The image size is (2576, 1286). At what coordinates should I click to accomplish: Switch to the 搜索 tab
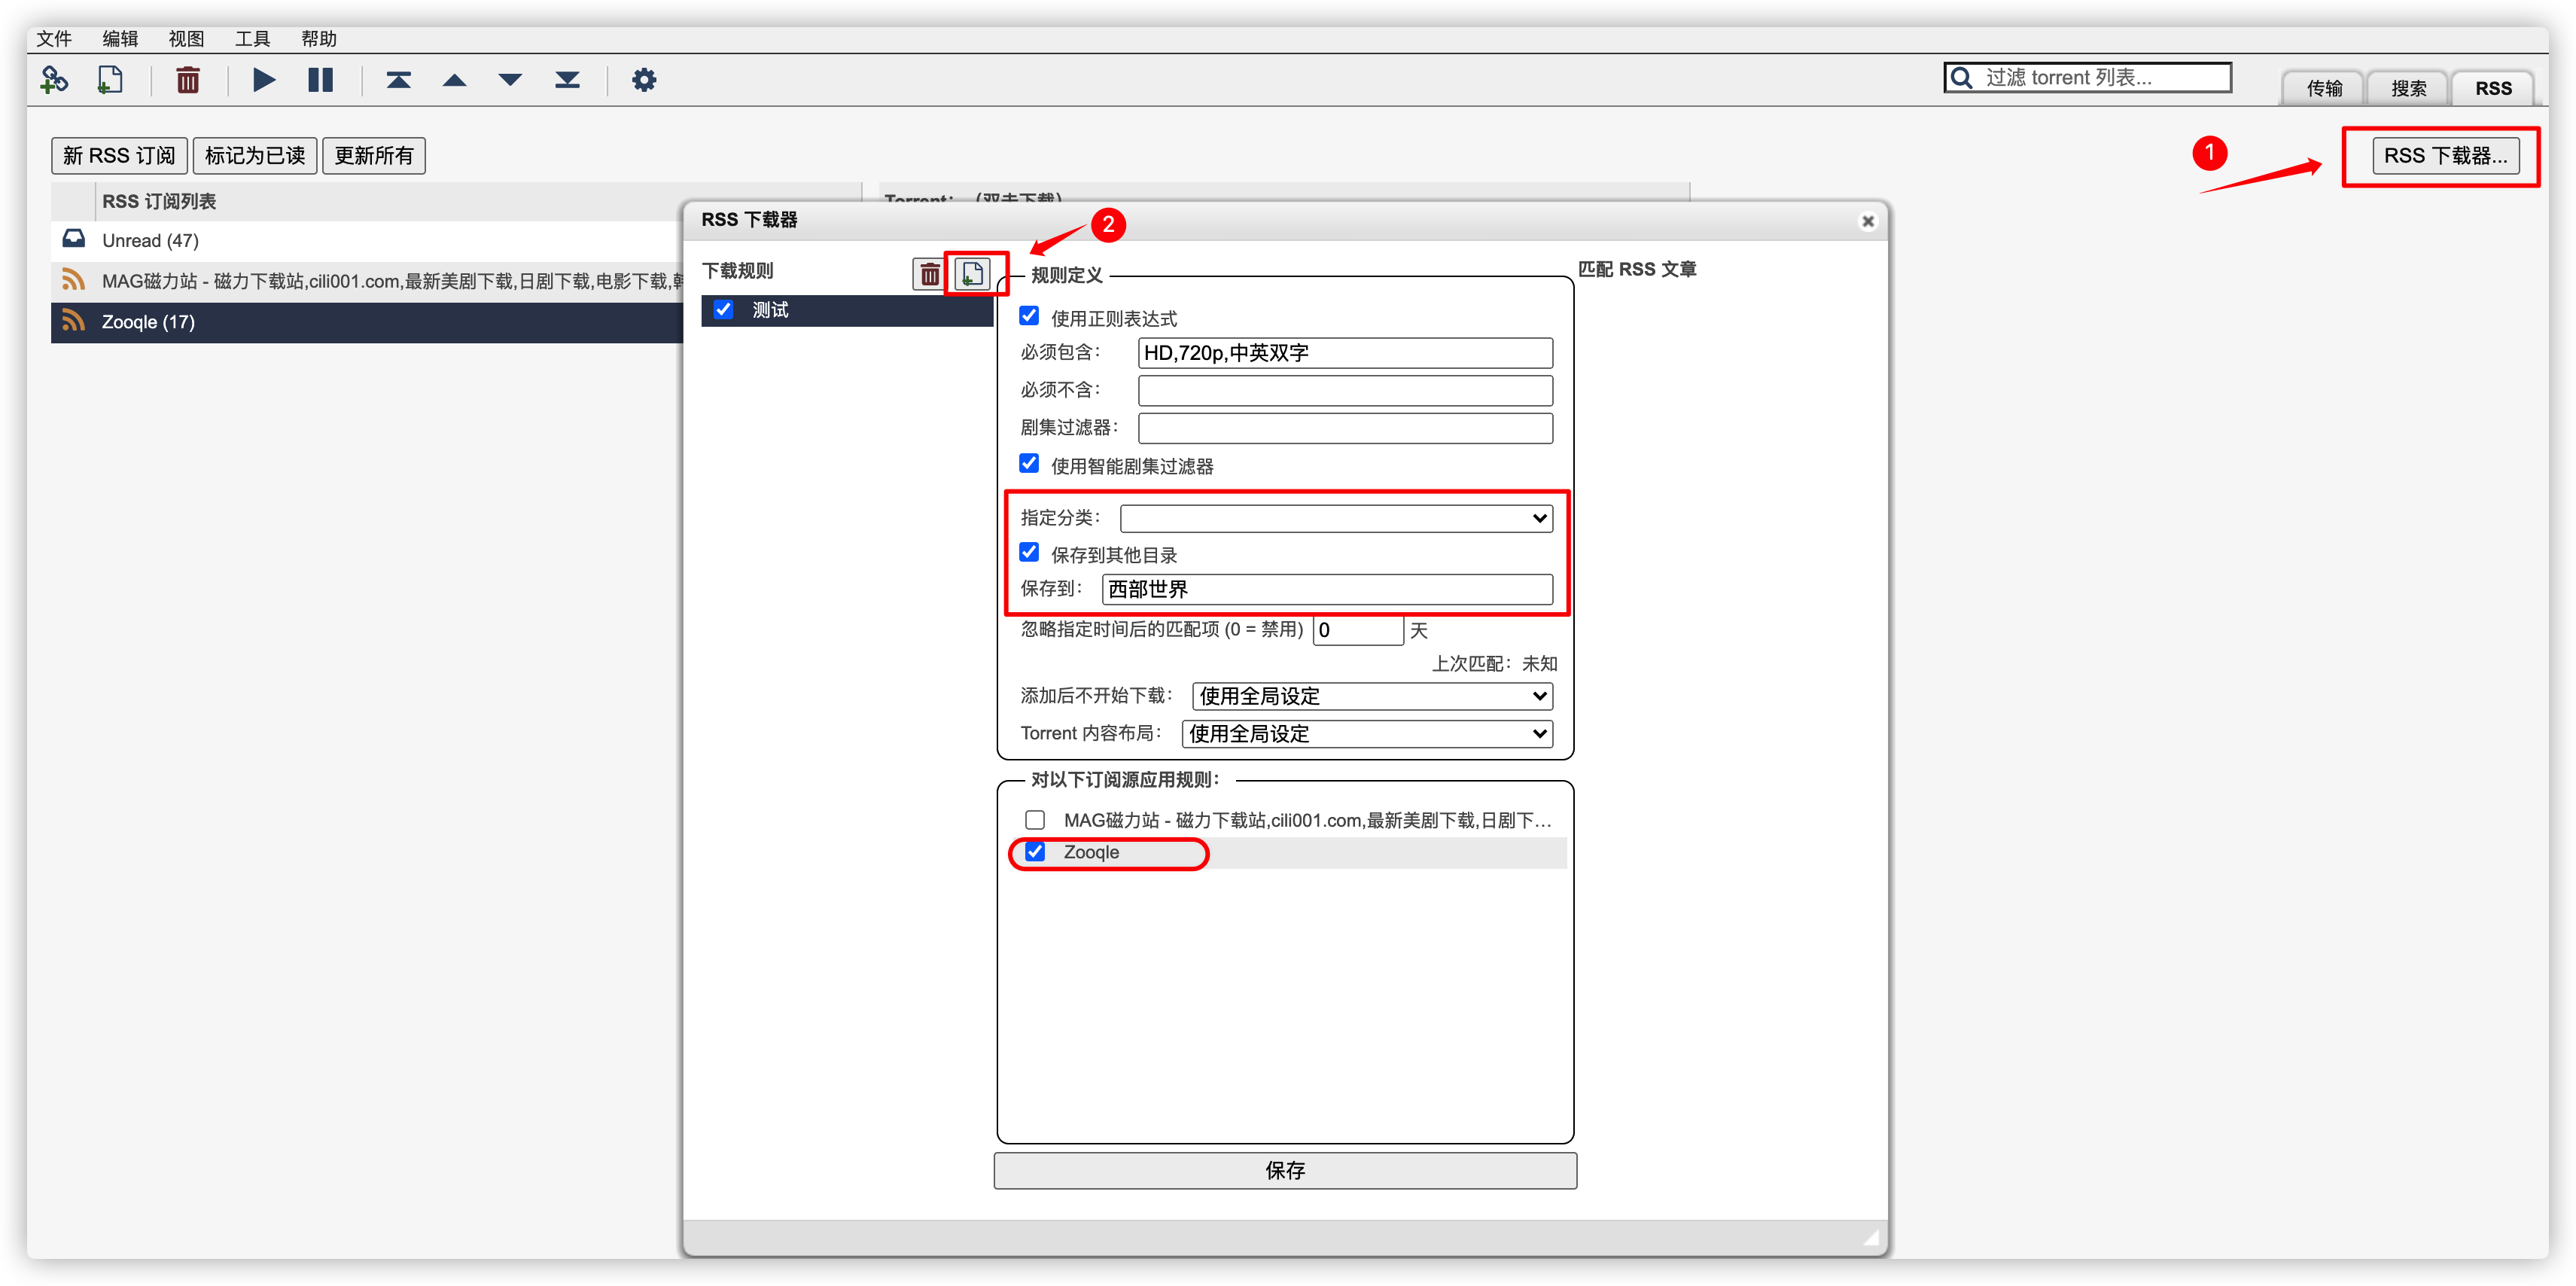pos(2408,88)
